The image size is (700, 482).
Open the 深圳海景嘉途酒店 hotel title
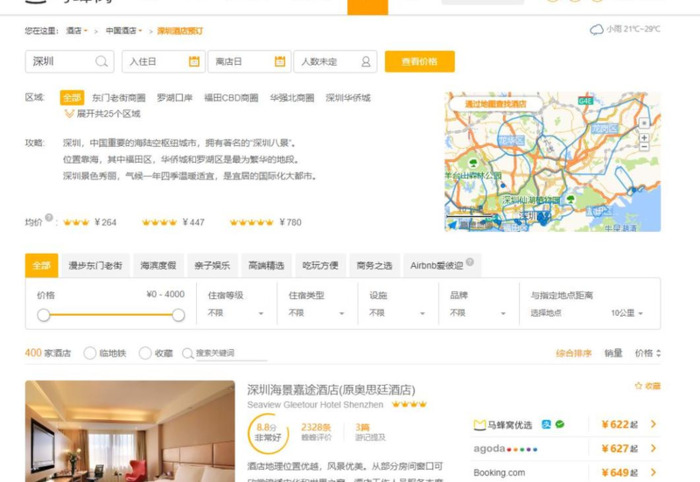click(x=331, y=390)
